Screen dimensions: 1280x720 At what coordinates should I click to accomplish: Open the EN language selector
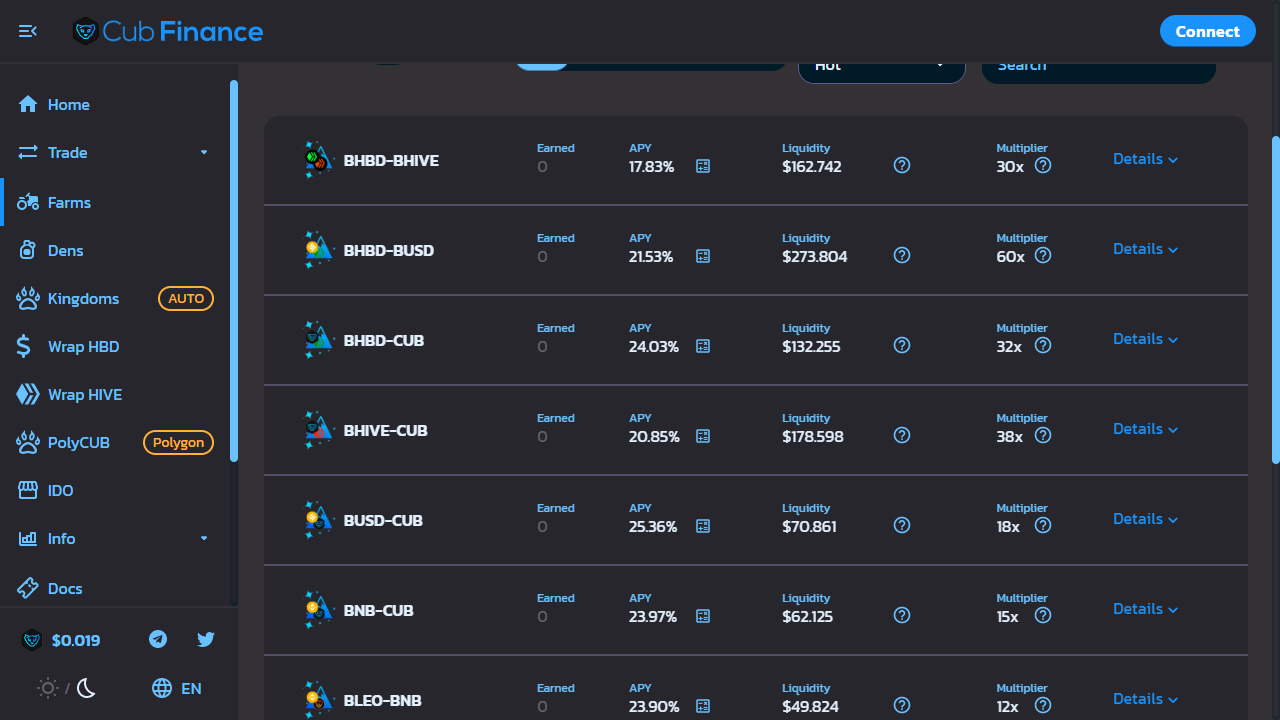click(177, 688)
